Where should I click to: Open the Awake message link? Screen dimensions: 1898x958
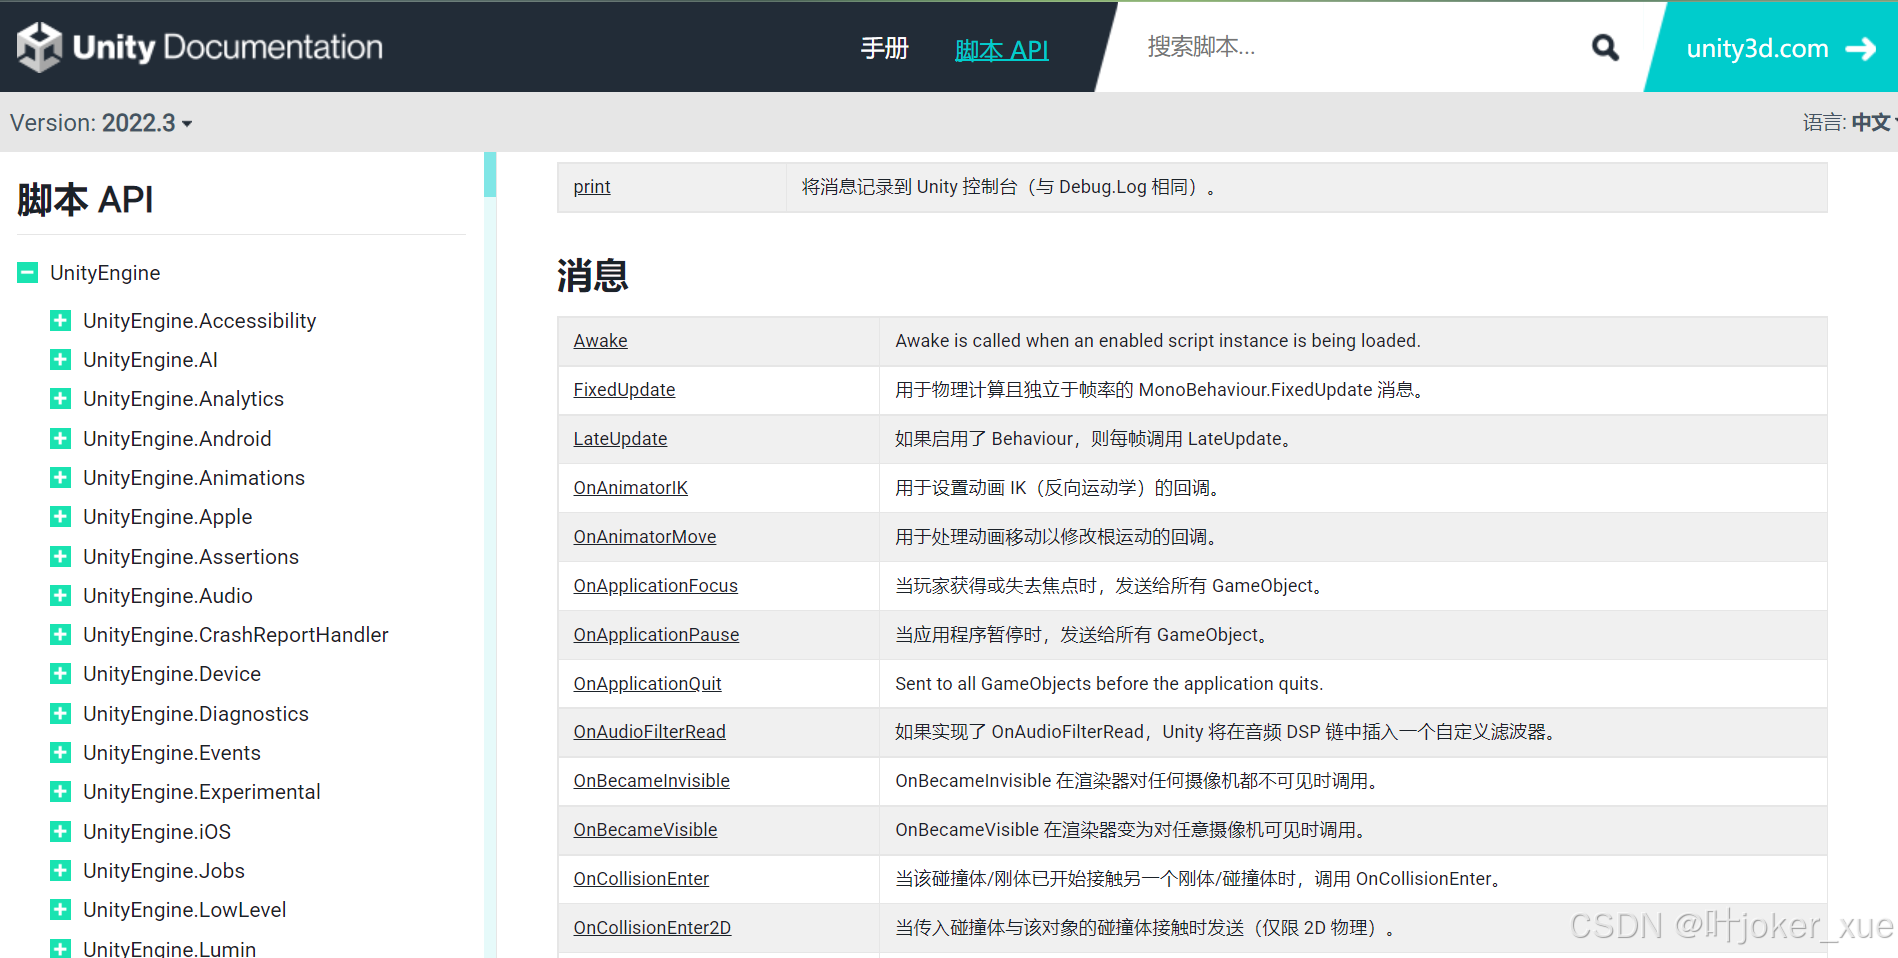(x=600, y=340)
